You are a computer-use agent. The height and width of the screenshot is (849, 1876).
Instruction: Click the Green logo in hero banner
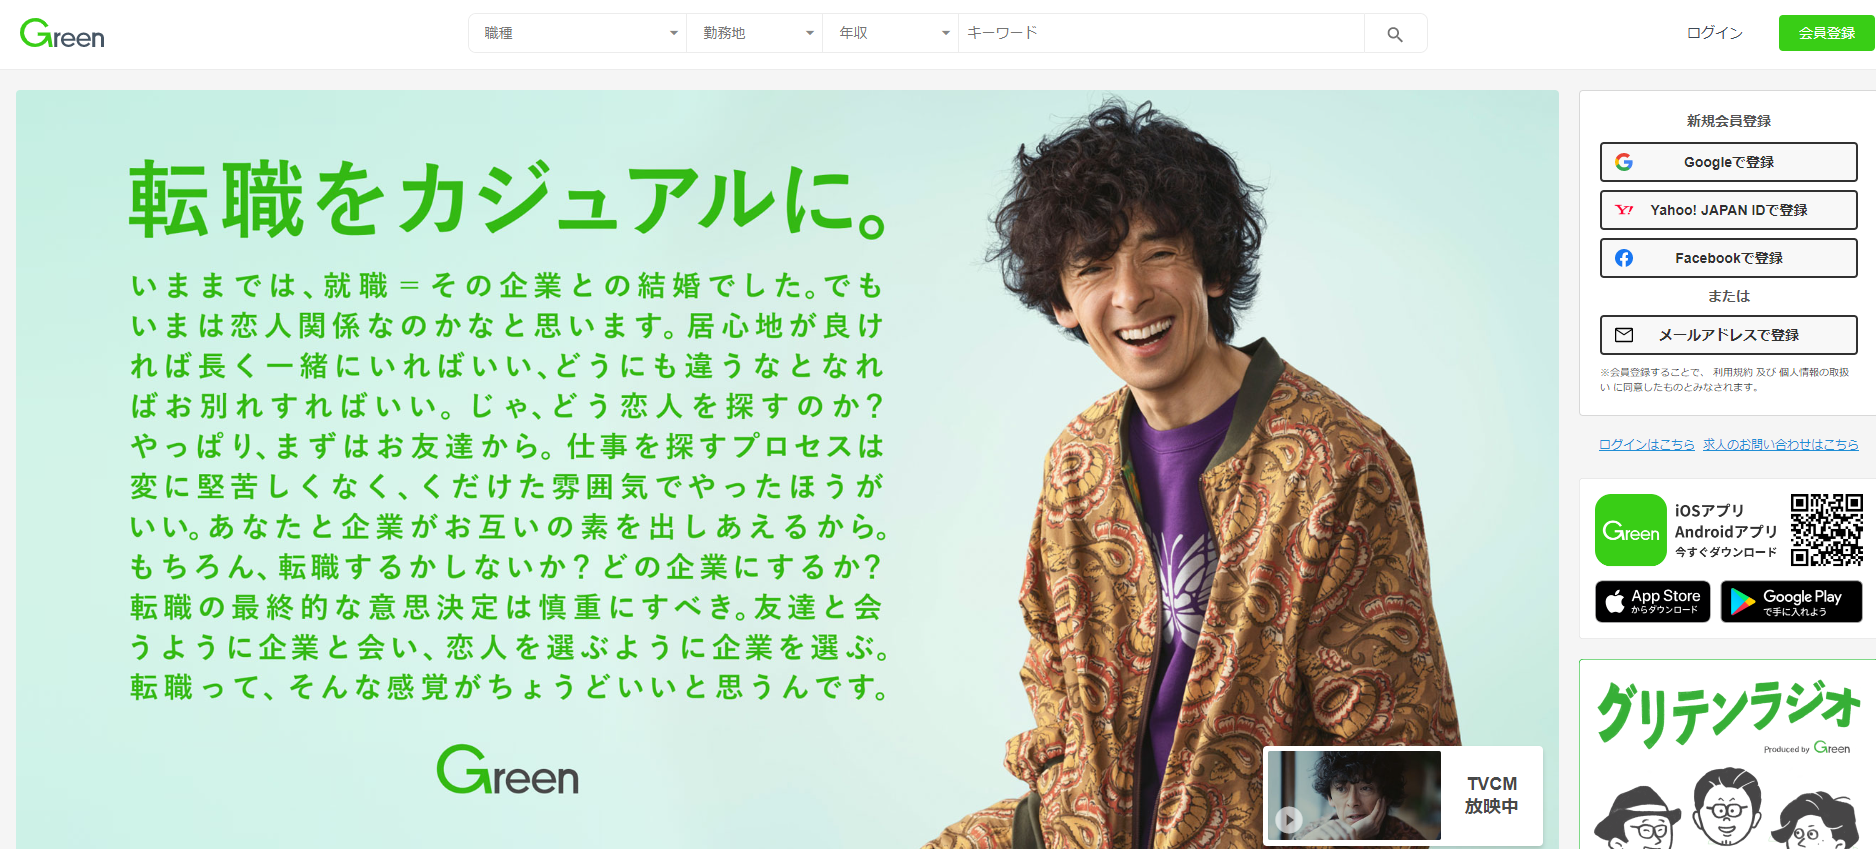pos(508,770)
